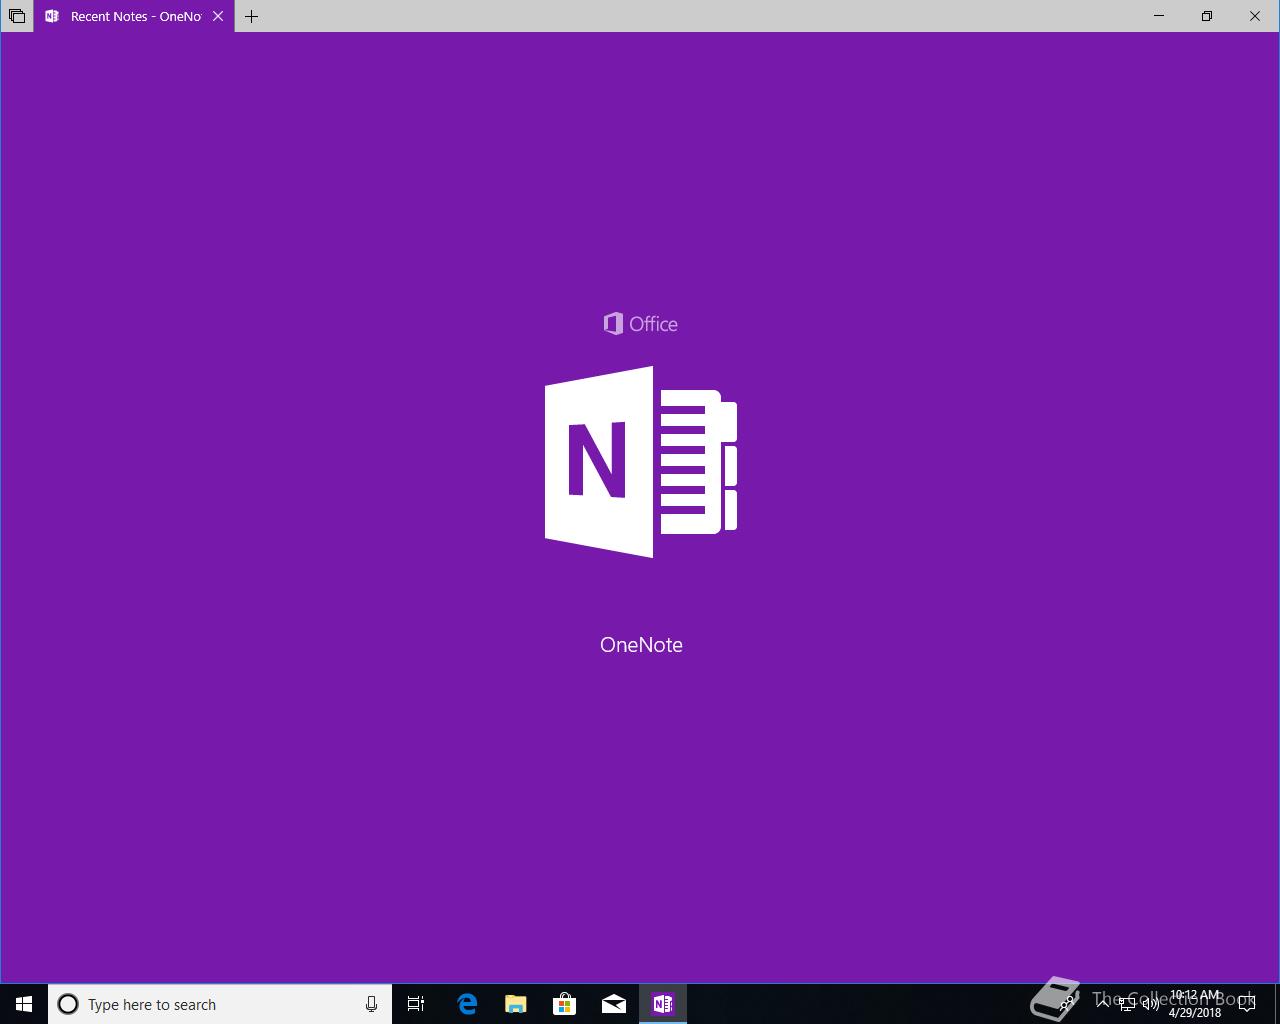Image resolution: width=1280 pixels, height=1024 pixels.
Task: Launch Microsoft Edge from the taskbar
Action: [x=467, y=1004]
